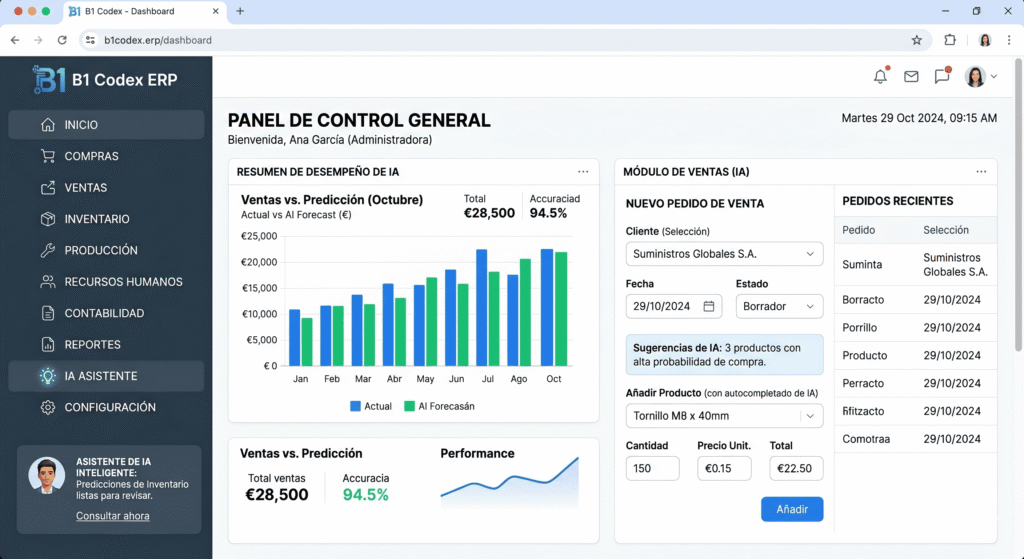The image size is (1024, 559).
Task: Click the Consultar ahora link
Action: (112, 516)
